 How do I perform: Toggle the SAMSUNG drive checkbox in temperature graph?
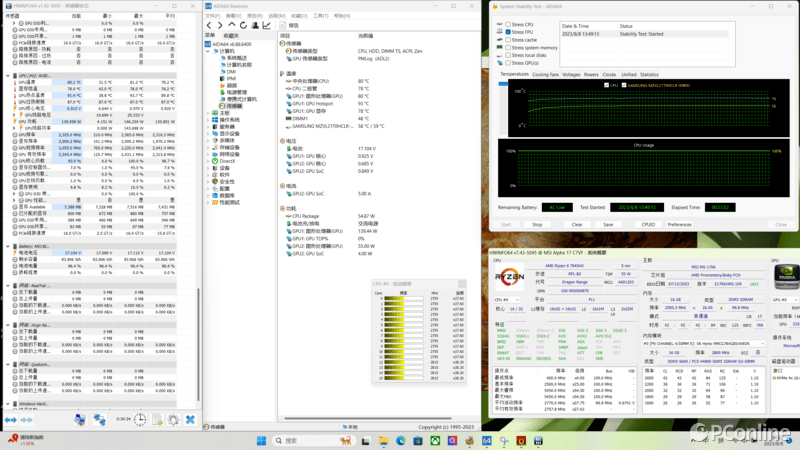[624, 85]
